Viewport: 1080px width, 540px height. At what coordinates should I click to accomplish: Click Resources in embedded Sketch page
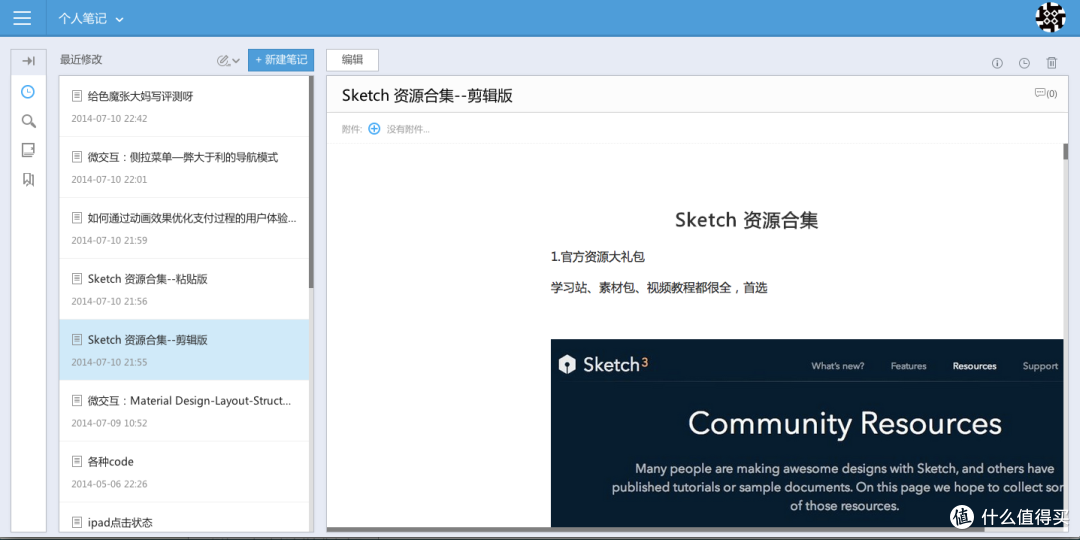pos(975,366)
